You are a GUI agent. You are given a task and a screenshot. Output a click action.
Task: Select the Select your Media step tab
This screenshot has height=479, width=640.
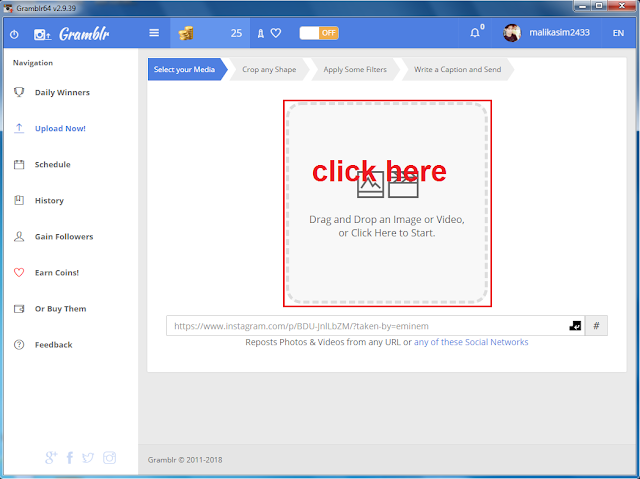tap(187, 69)
